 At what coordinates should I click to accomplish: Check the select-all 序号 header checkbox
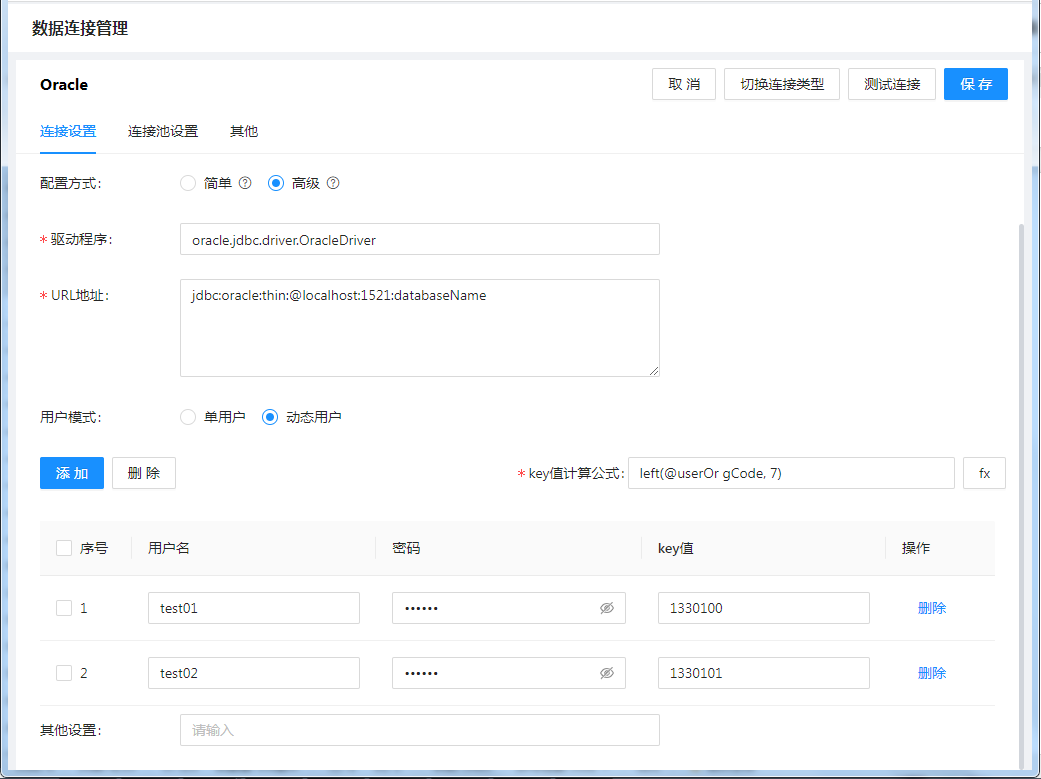64,548
